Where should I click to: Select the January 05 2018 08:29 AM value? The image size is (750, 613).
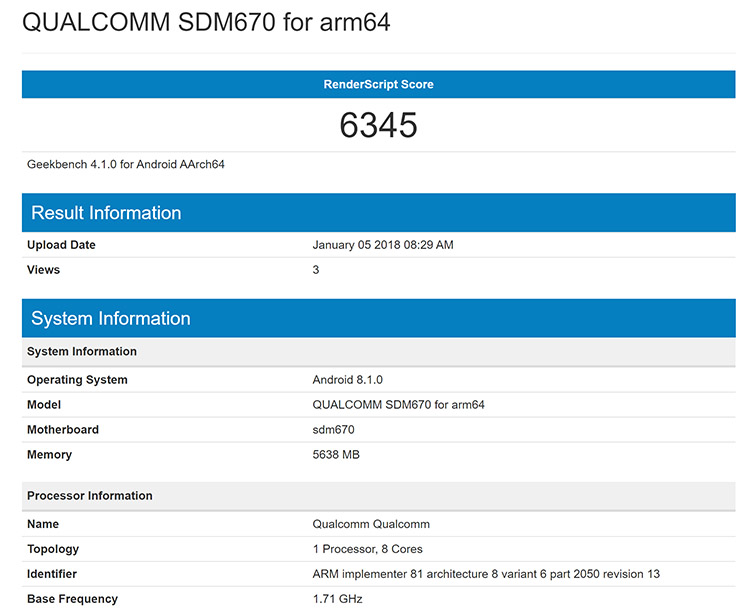383,245
